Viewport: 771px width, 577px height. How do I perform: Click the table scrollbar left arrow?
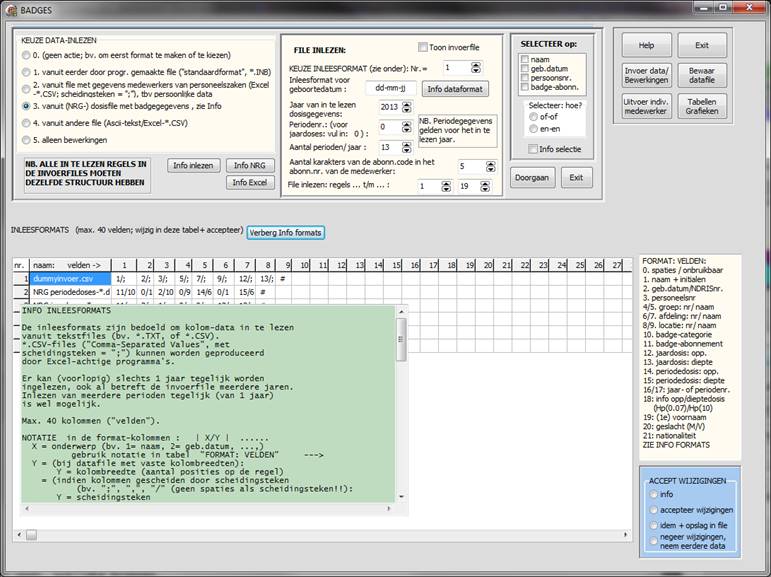coord(19,535)
